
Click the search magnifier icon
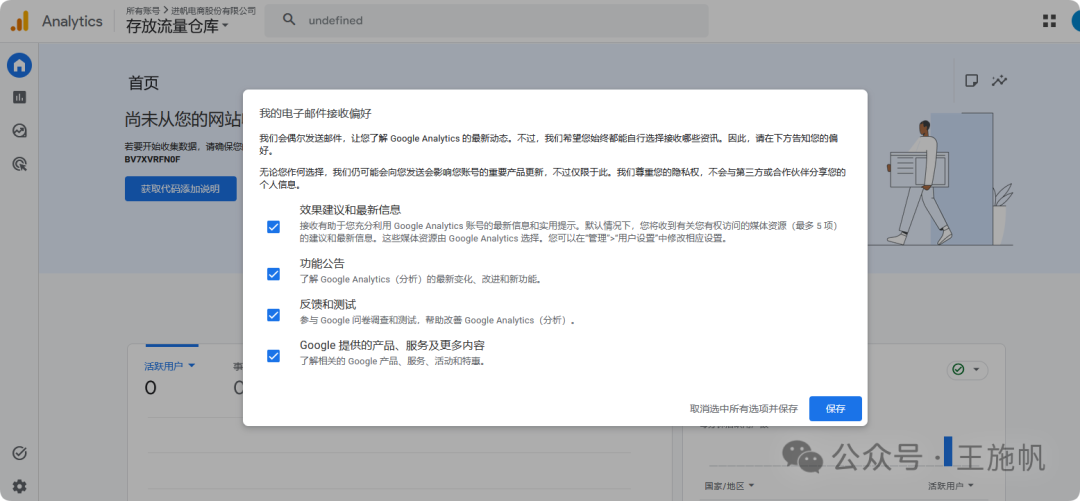(289, 20)
